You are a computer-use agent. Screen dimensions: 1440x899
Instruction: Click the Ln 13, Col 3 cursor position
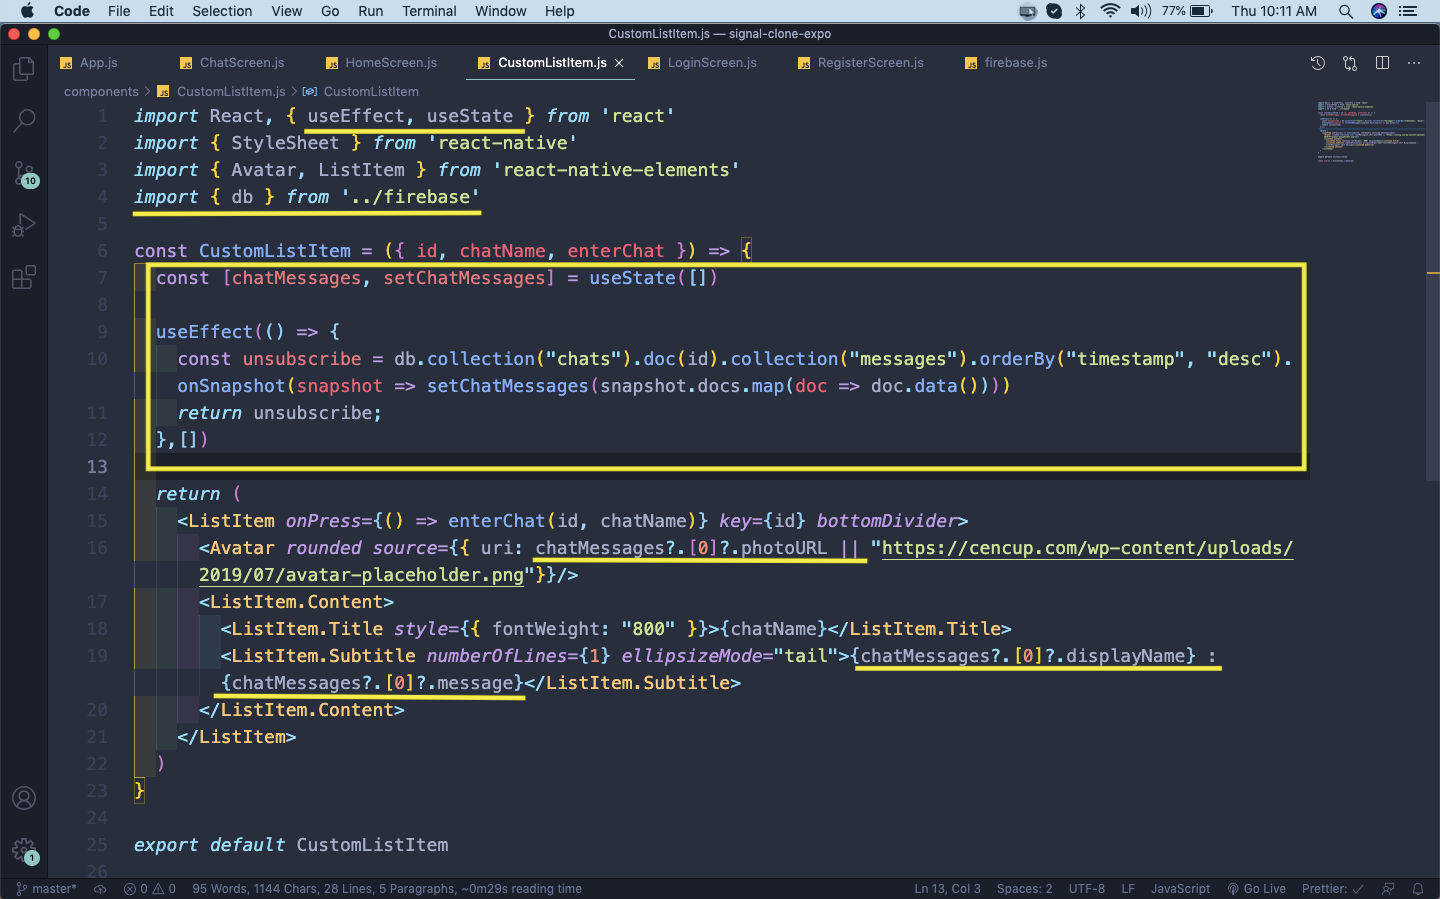(947, 889)
